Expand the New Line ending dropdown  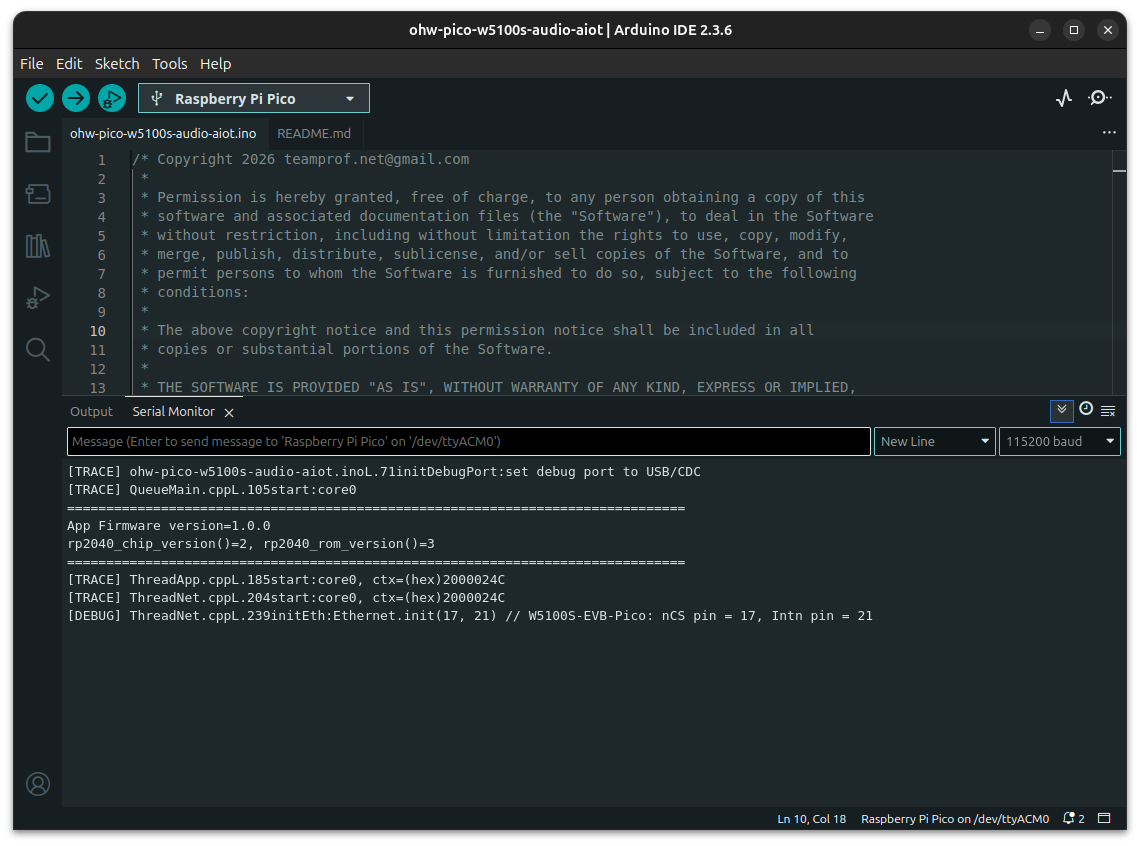click(x=934, y=441)
